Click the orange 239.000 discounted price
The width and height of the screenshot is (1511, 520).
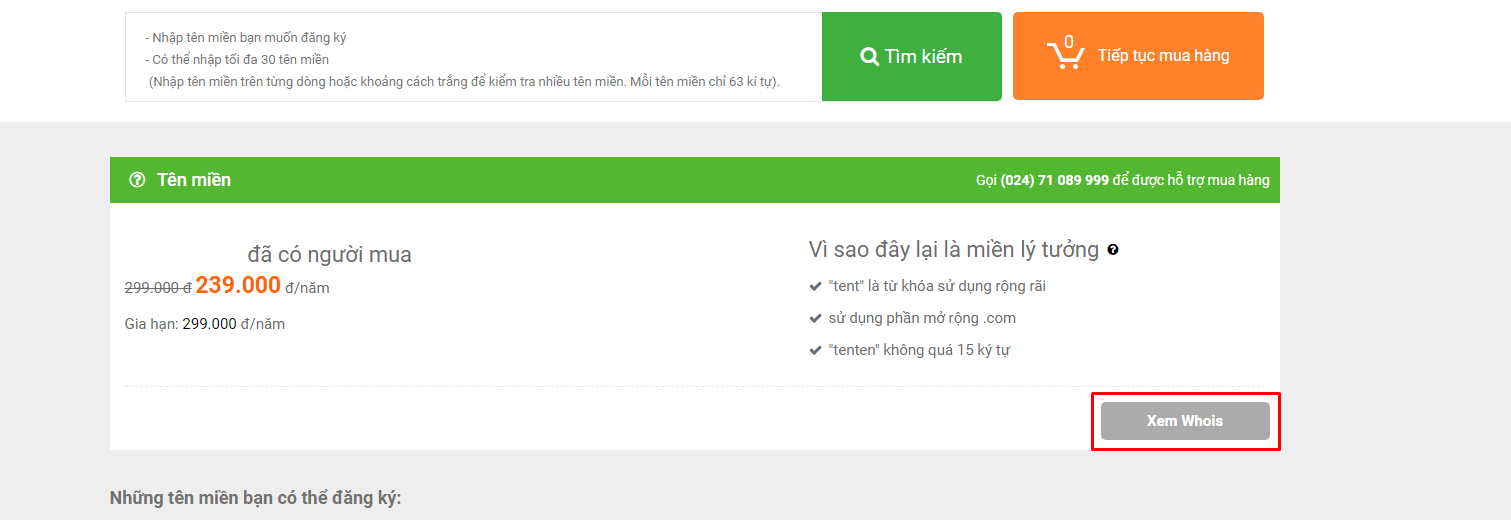coord(238,285)
